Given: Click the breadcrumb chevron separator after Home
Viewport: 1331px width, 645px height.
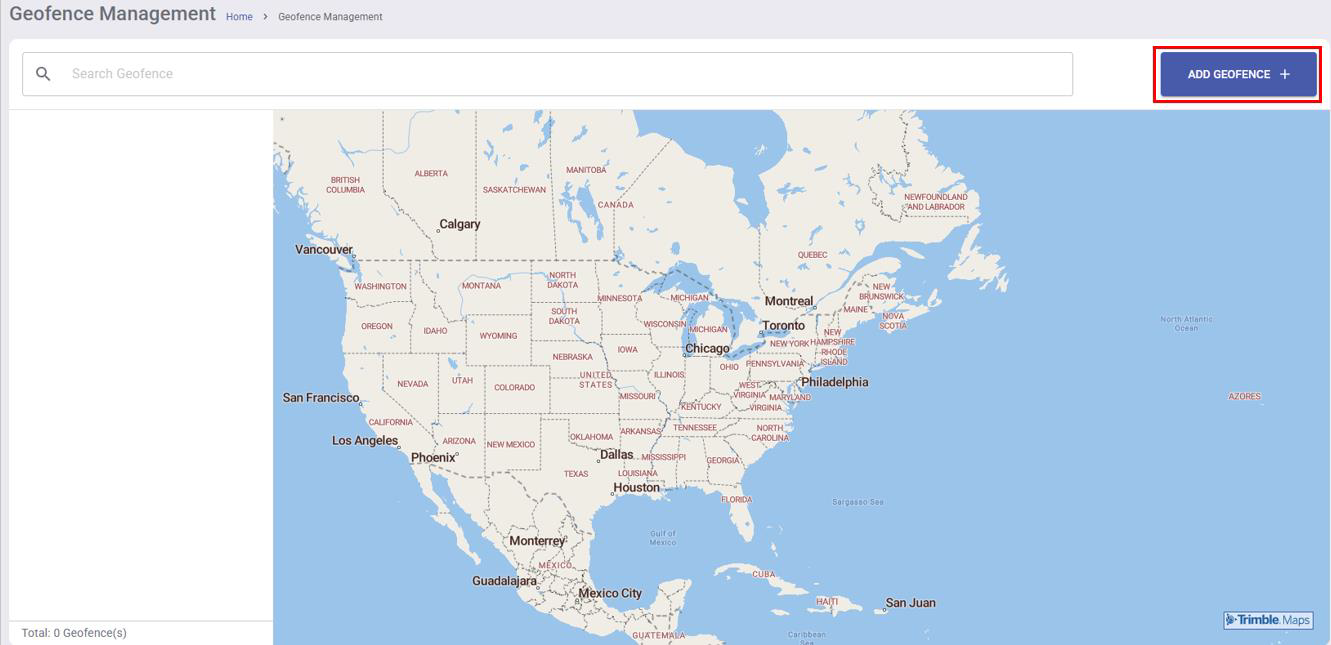Looking at the screenshot, I should pyautogui.click(x=265, y=17).
